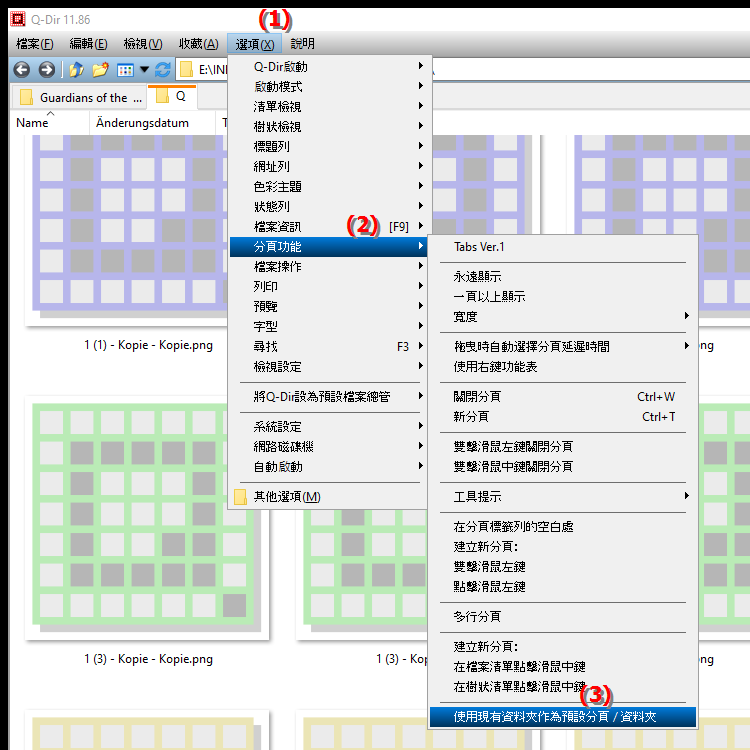The height and width of the screenshot is (750, 750).
Task: Open 將Q-Dir設為預設檔案總管 submenu
Action: (x=330, y=397)
